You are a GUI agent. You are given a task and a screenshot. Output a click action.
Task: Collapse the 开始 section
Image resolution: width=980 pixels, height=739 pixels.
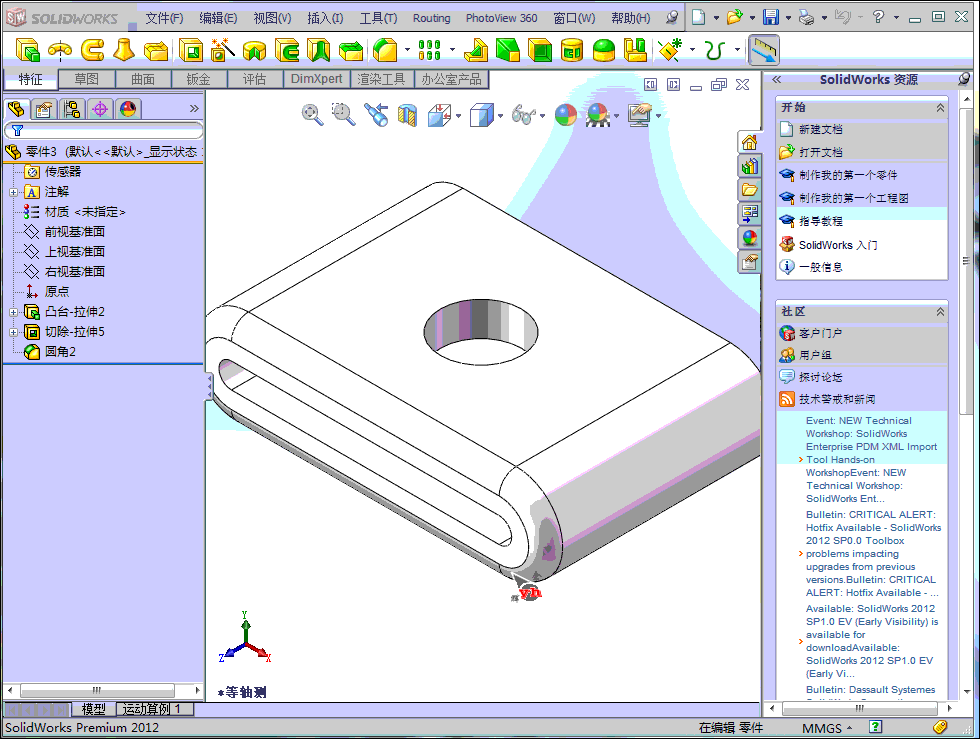(940, 108)
